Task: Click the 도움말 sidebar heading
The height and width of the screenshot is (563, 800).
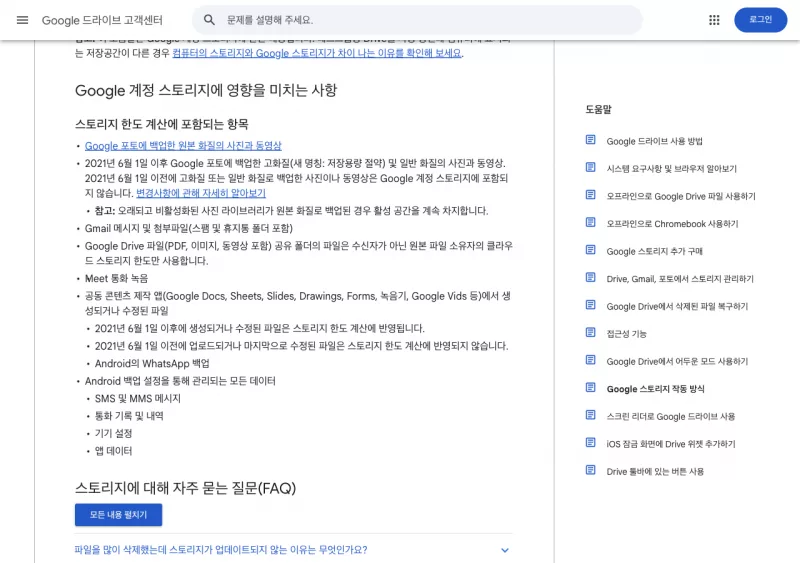Action: click(x=598, y=109)
